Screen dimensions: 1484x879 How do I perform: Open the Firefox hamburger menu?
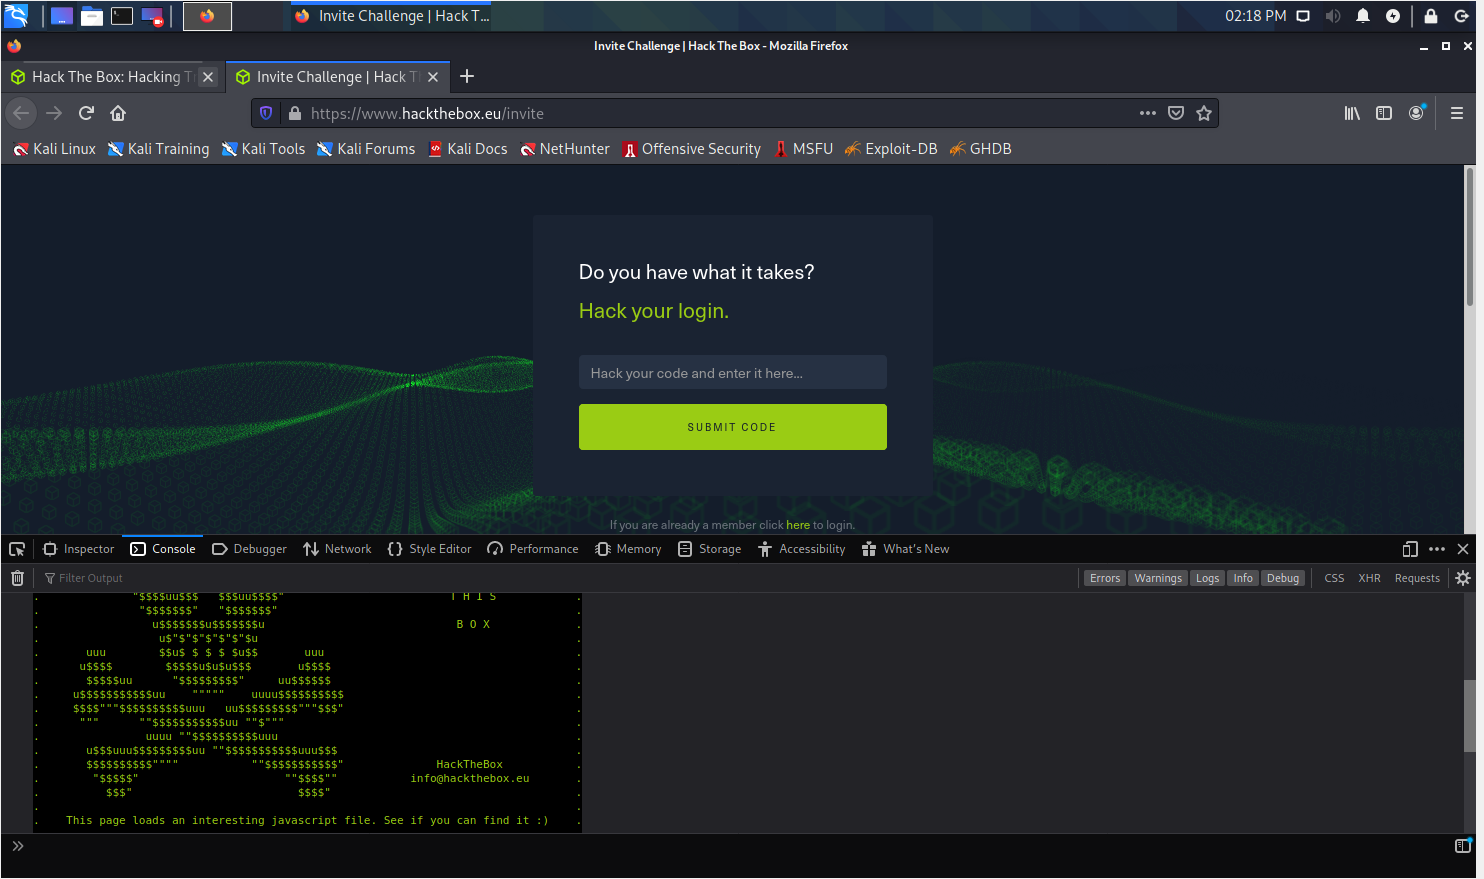click(1457, 113)
